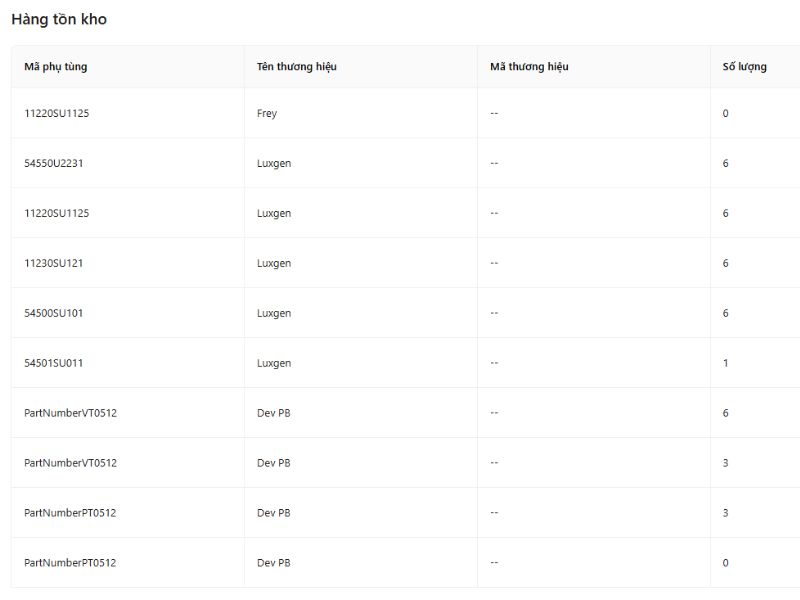Click the quantity 0 in the Frey row
The image size is (800, 600).
pyautogui.click(x=726, y=113)
